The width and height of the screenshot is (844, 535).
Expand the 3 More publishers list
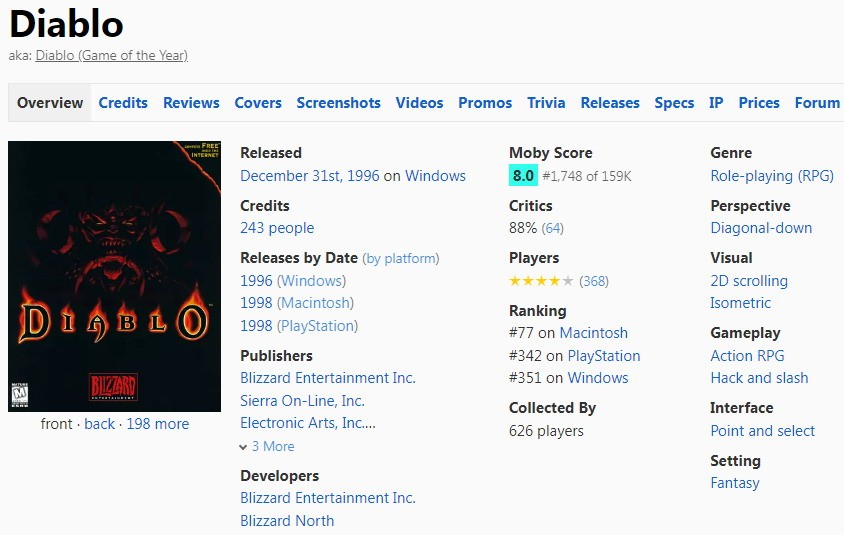267,446
